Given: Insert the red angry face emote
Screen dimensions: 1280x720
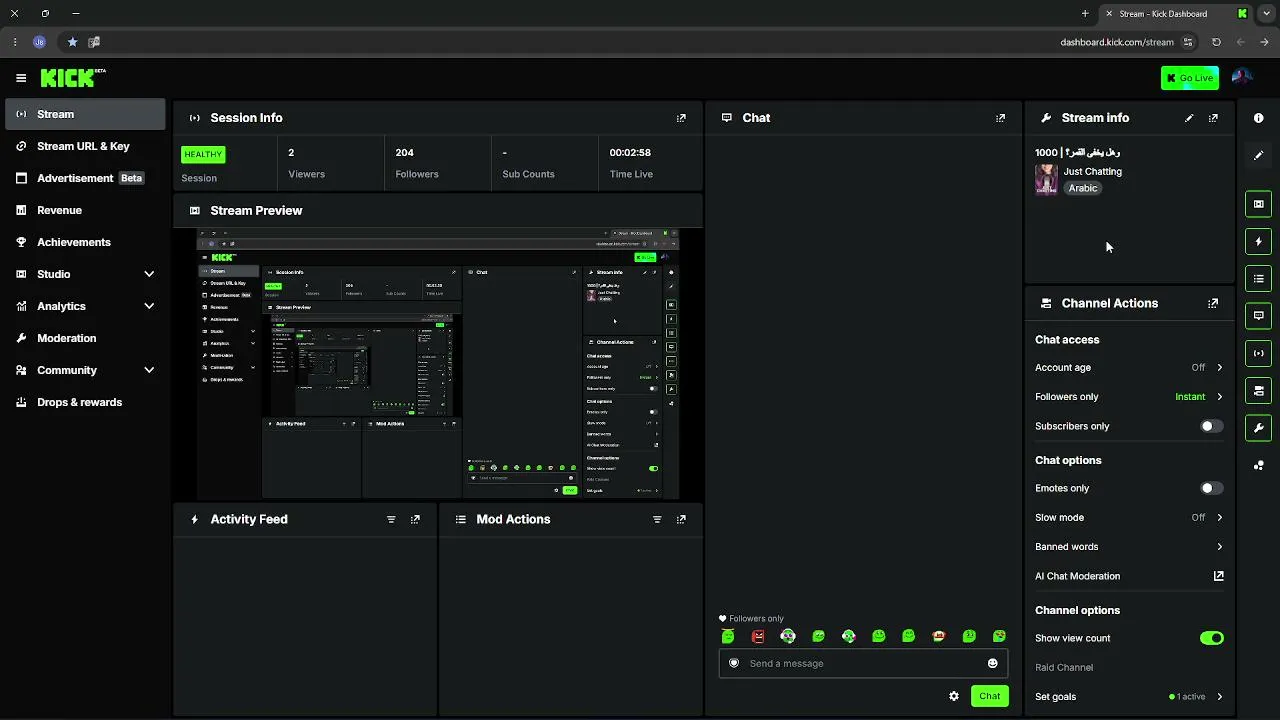Looking at the screenshot, I should [758, 636].
